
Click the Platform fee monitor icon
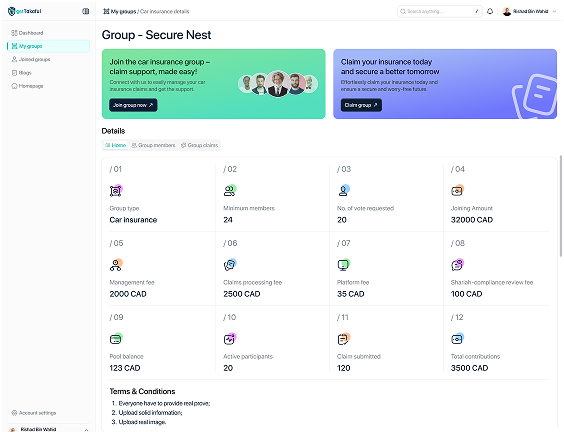tap(344, 265)
